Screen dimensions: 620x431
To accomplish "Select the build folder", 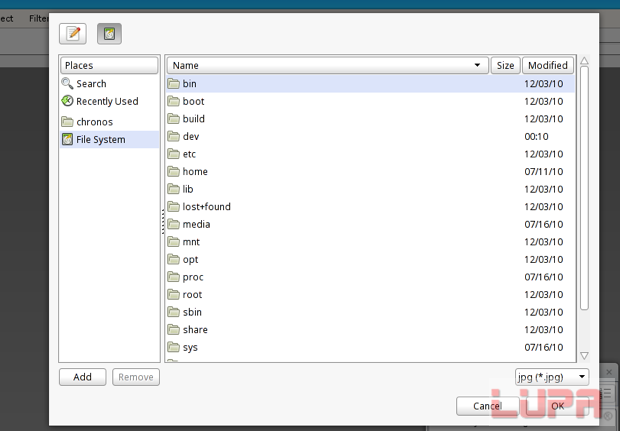I will (x=370, y=119).
